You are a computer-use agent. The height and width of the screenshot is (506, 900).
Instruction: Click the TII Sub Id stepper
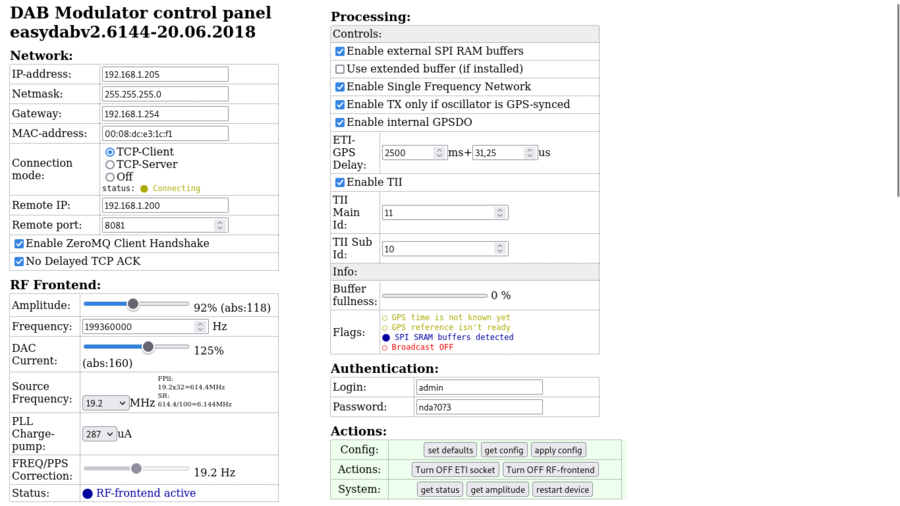pos(500,249)
